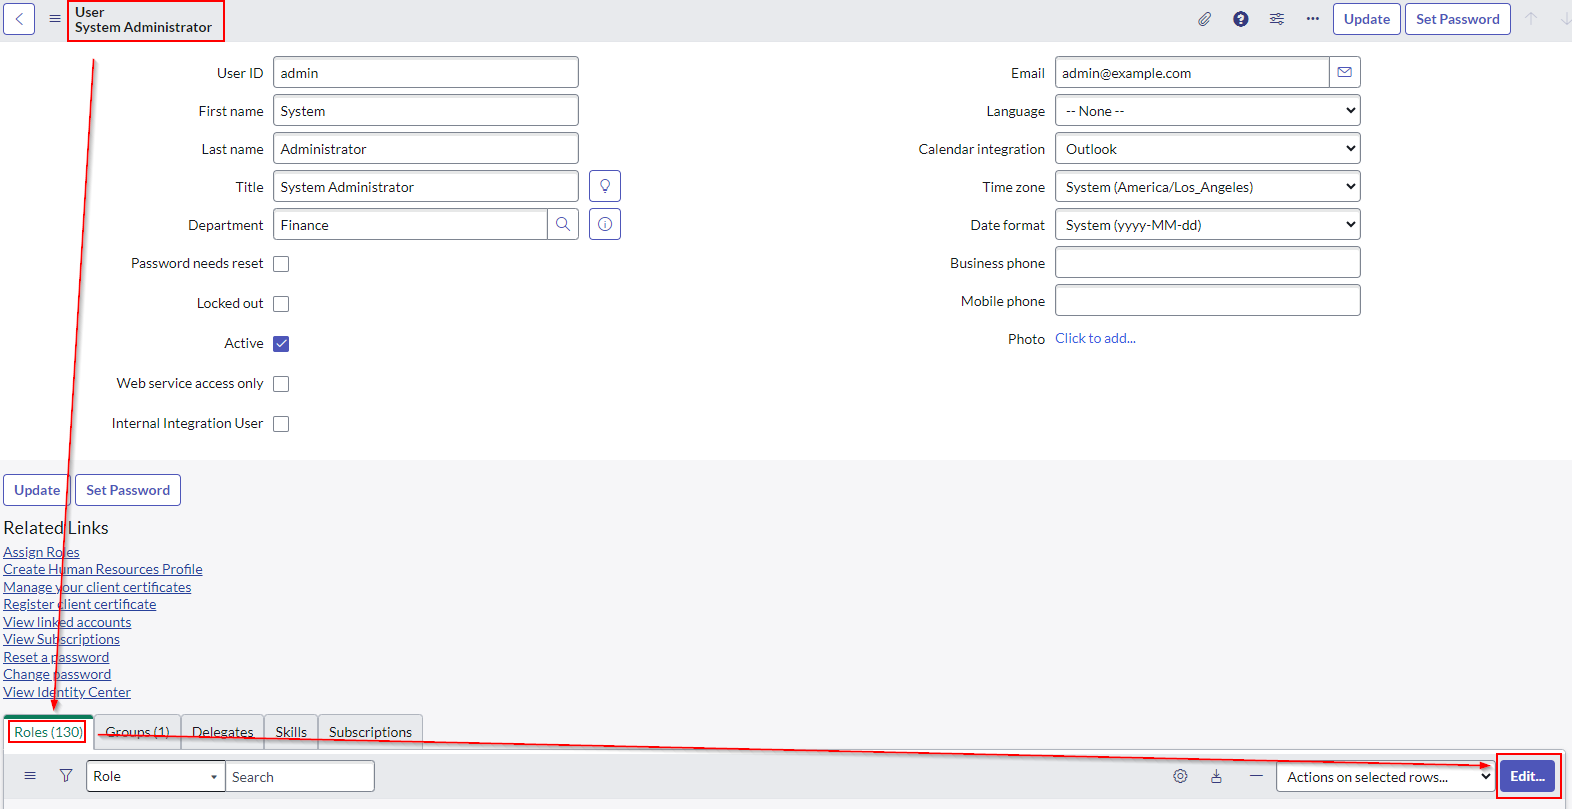Open the help question mark icon
The width and height of the screenshot is (1572, 809).
(1241, 19)
